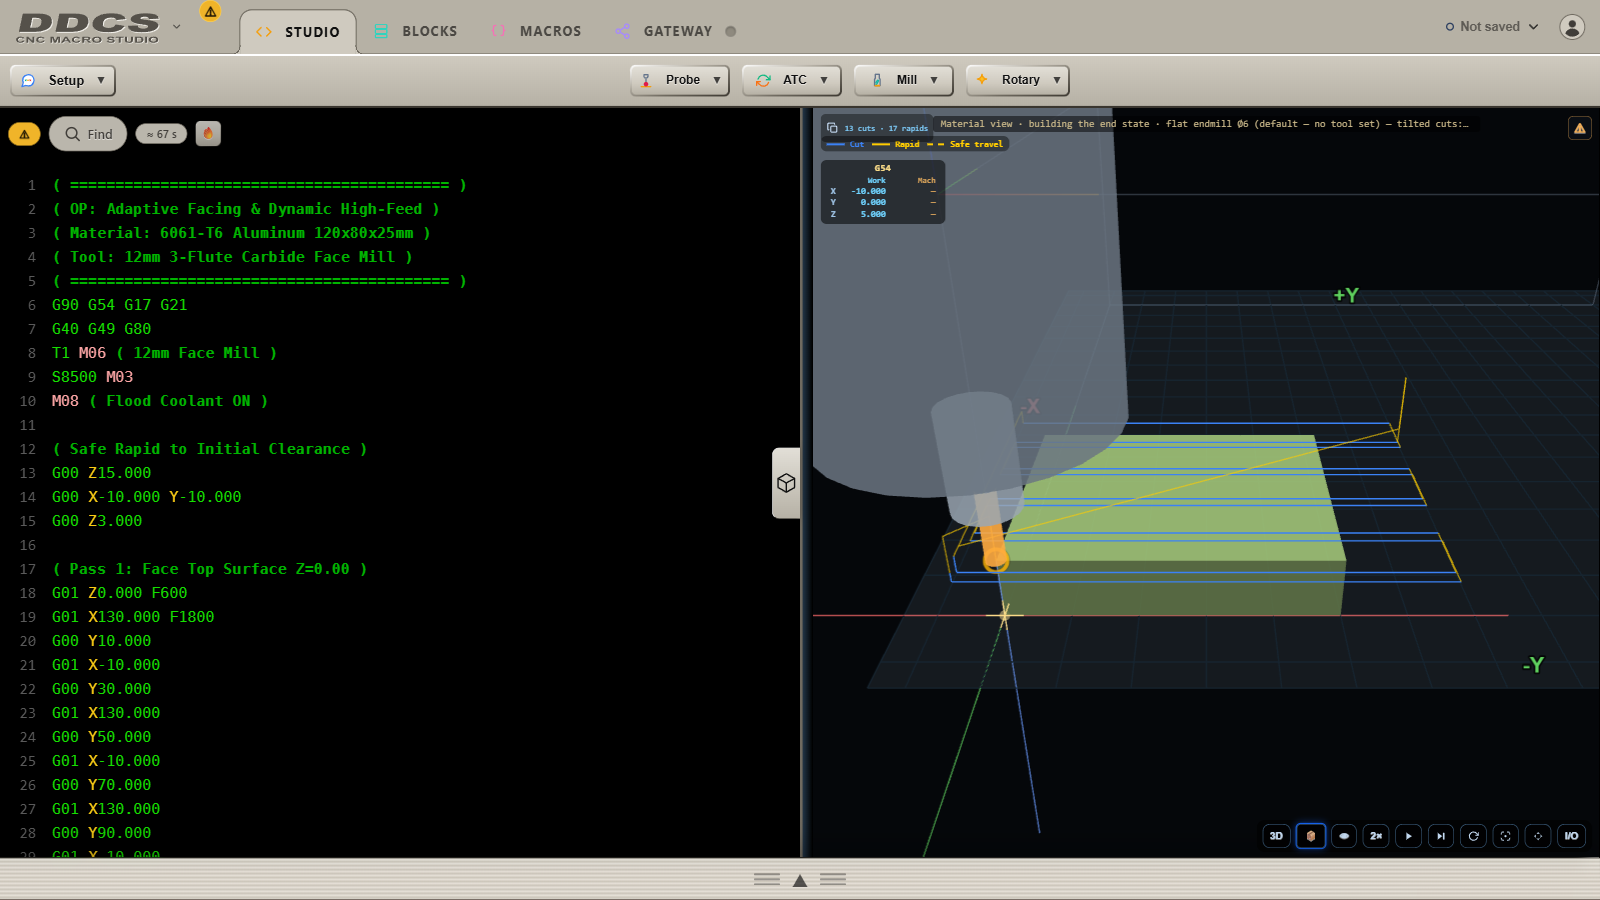Click code line G00 Z15.000
The height and width of the screenshot is (900, 1600).
point(101,473)
